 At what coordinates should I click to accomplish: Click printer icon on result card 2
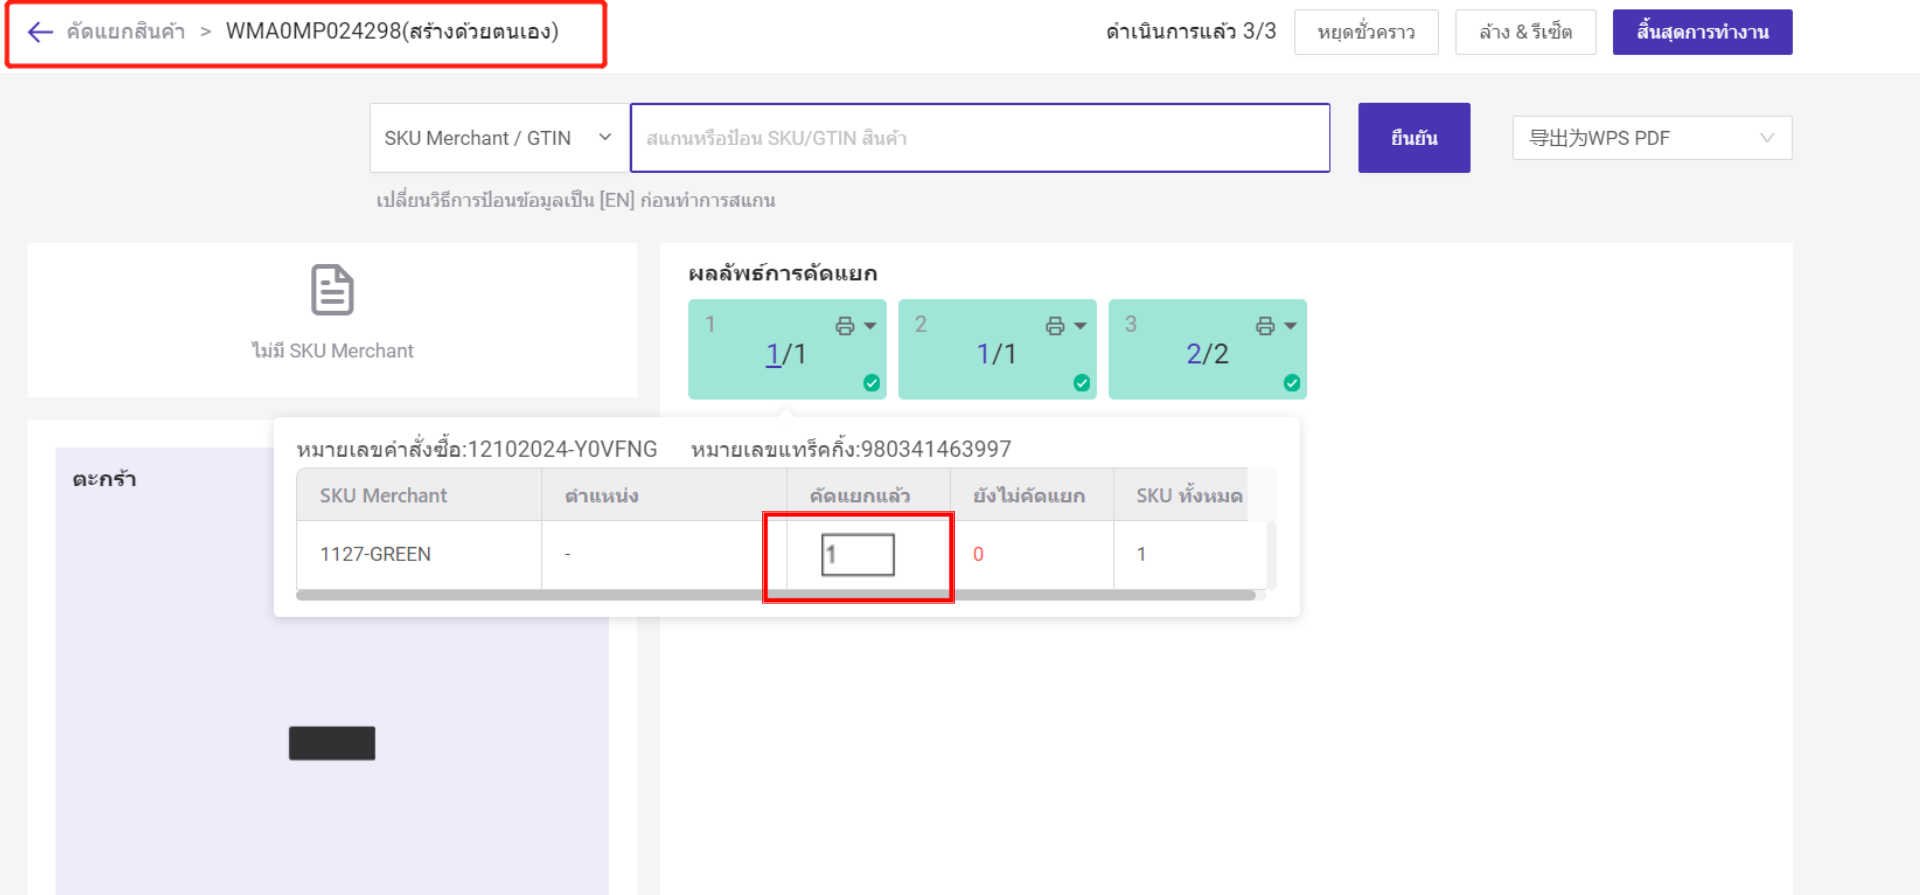coord(1054,326)
